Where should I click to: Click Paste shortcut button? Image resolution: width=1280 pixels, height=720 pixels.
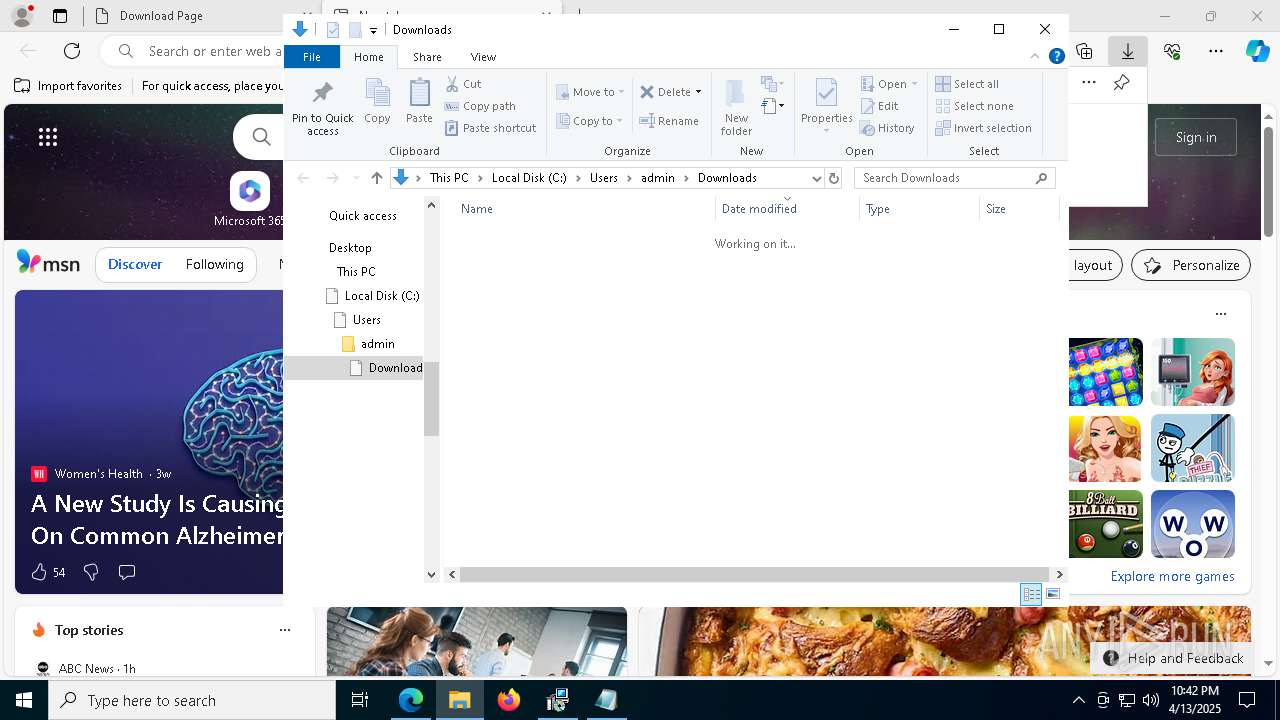point(490,128)
